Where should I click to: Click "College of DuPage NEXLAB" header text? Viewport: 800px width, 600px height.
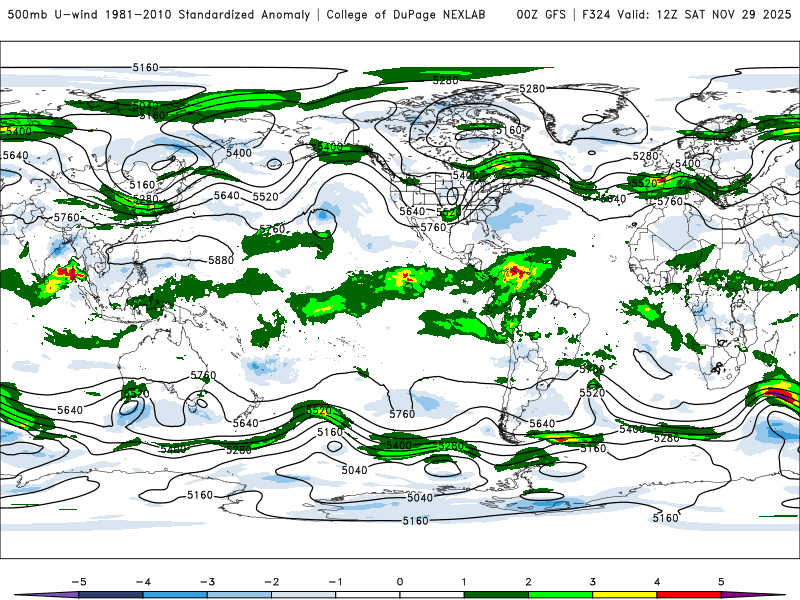click(406, 14)
